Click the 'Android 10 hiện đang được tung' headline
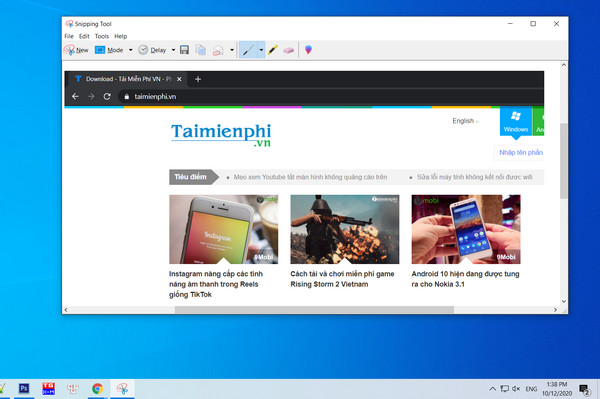Screen dimensions: 600x399 [x=465, y=279]
